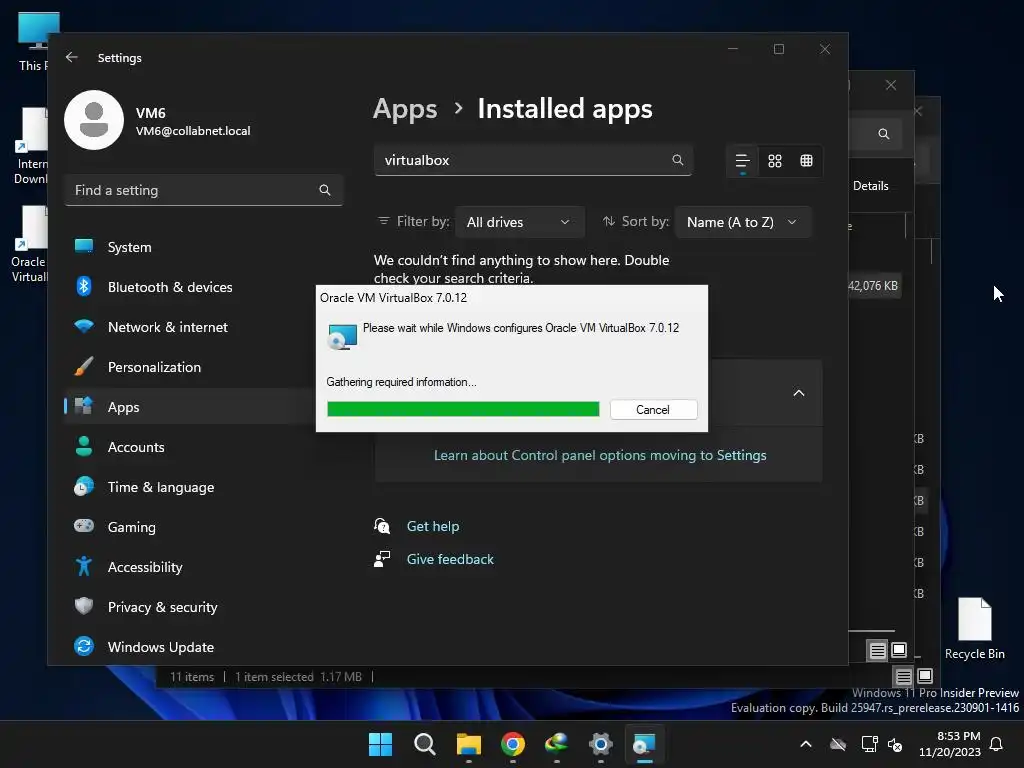Click the network tray icon
This screenshot has height=768, width=1024.
coord(869,744)
